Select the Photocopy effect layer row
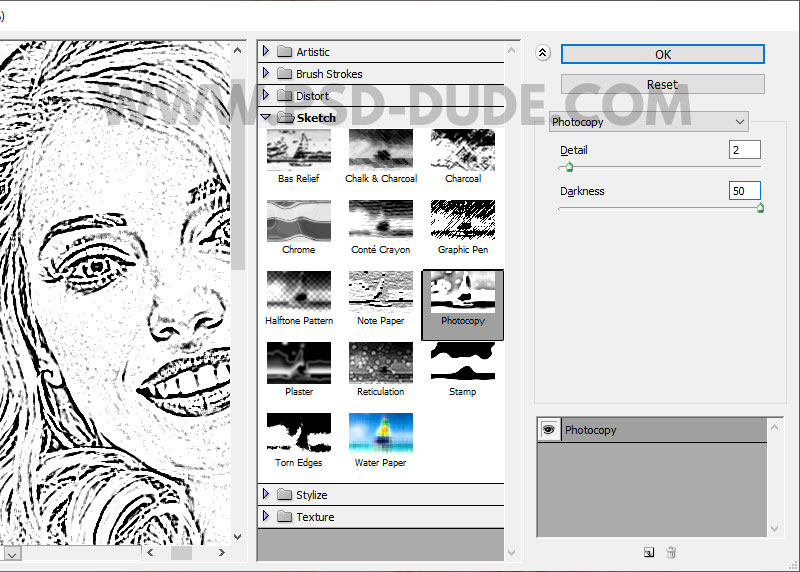Image resolution: width=800 pixels, height=572 pixels. [653, 430]
